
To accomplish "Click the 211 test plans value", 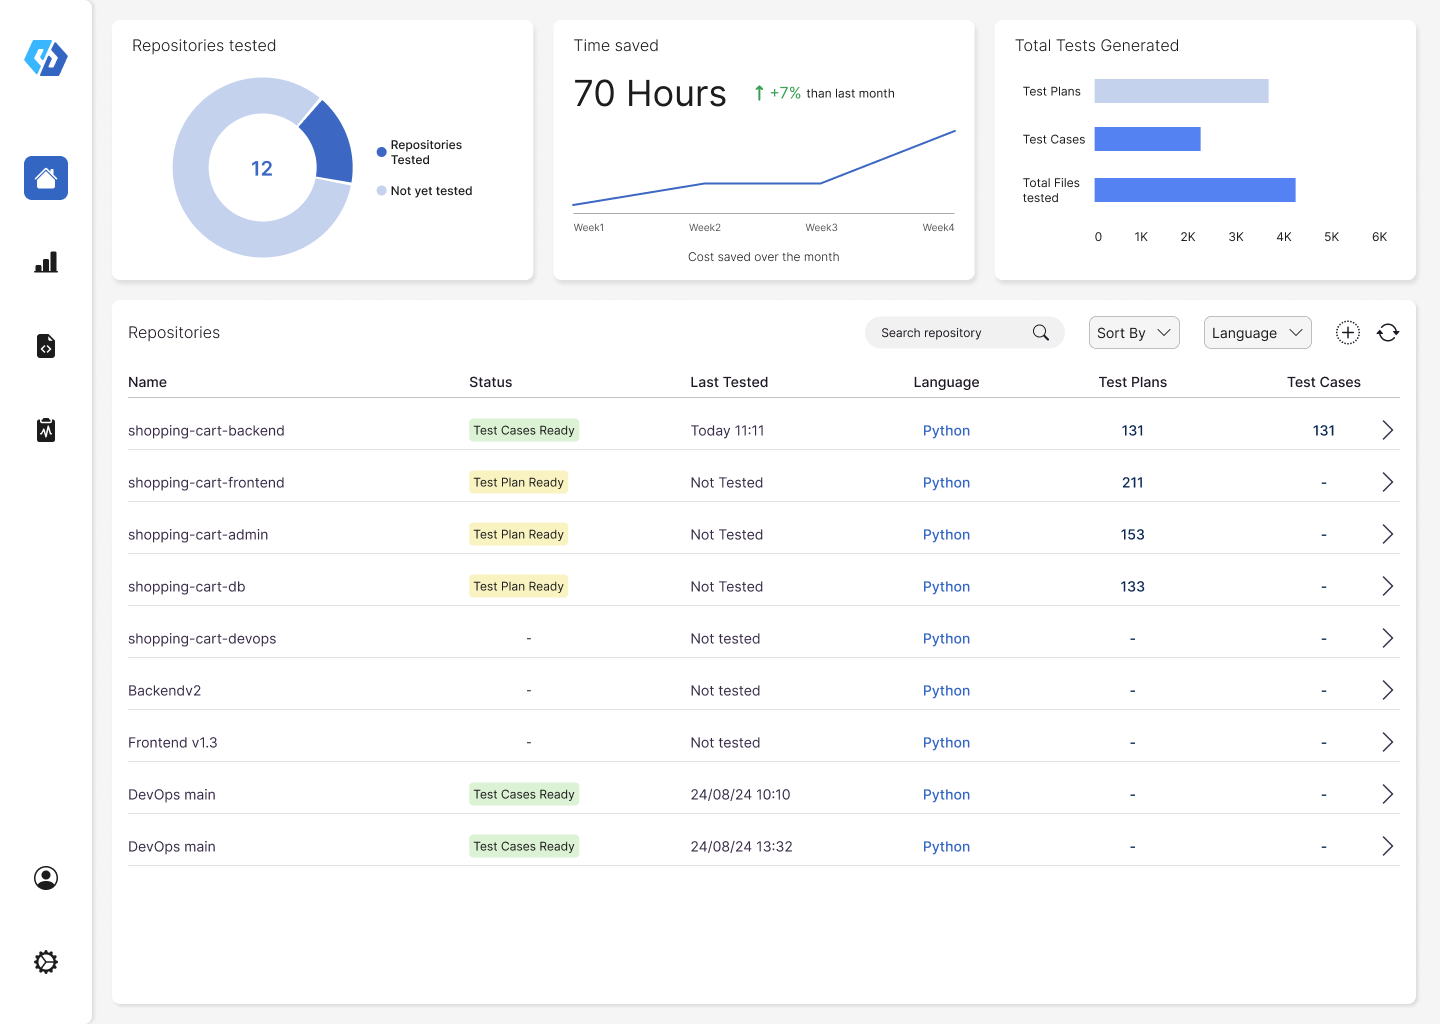I will (1132, 483).
